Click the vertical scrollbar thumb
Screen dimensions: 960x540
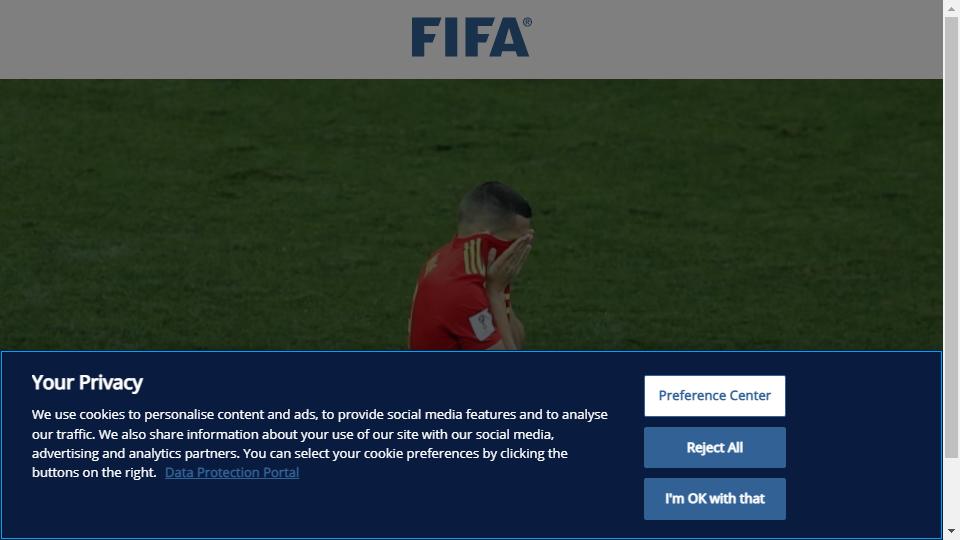[951, 238]
